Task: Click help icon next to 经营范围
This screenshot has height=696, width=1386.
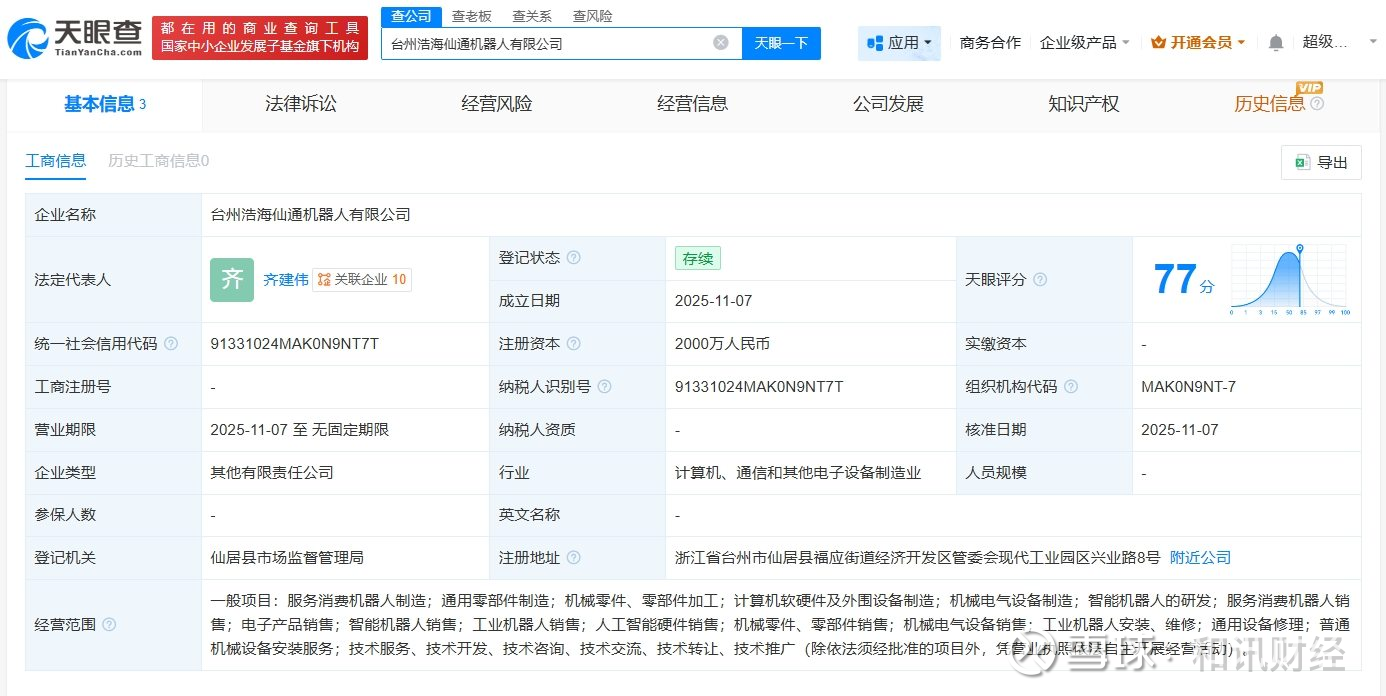Action: tap(109, 625)
